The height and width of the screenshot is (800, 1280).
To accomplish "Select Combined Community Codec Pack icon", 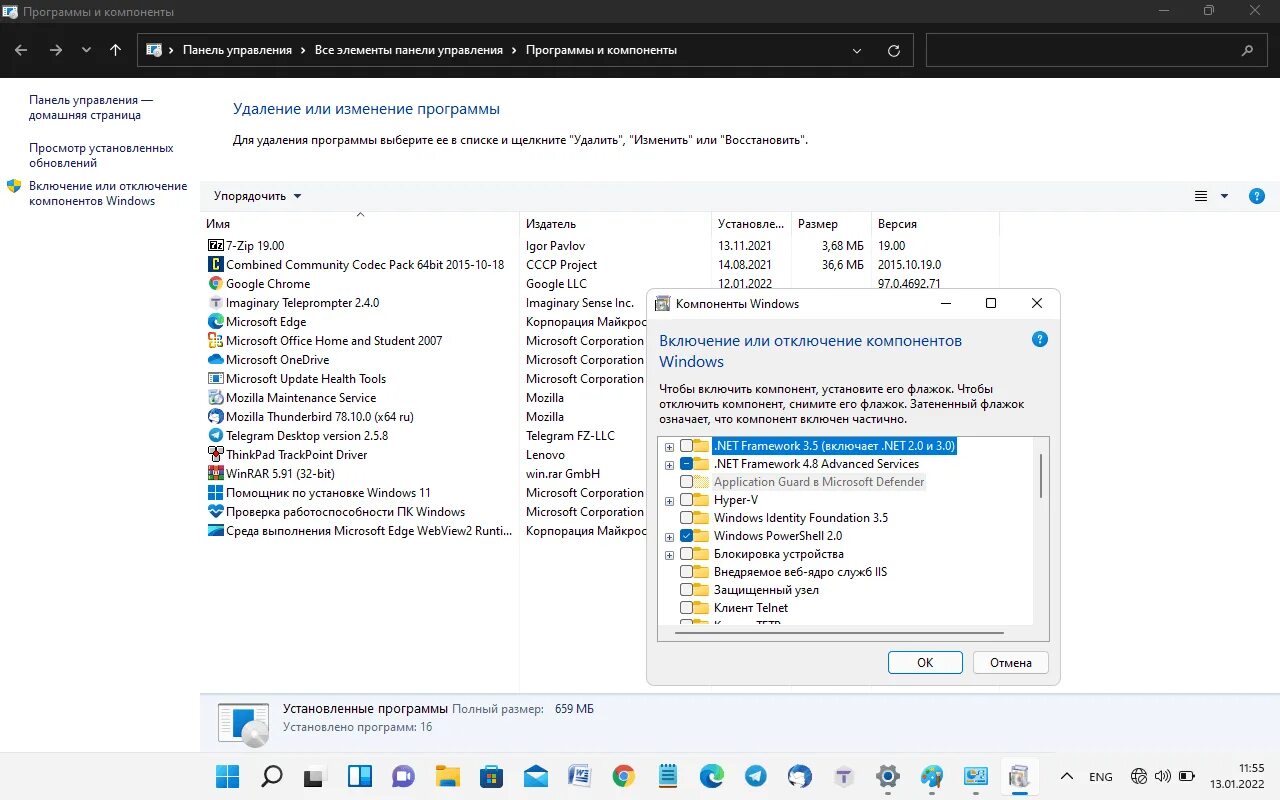I will [x=215, y=264].
